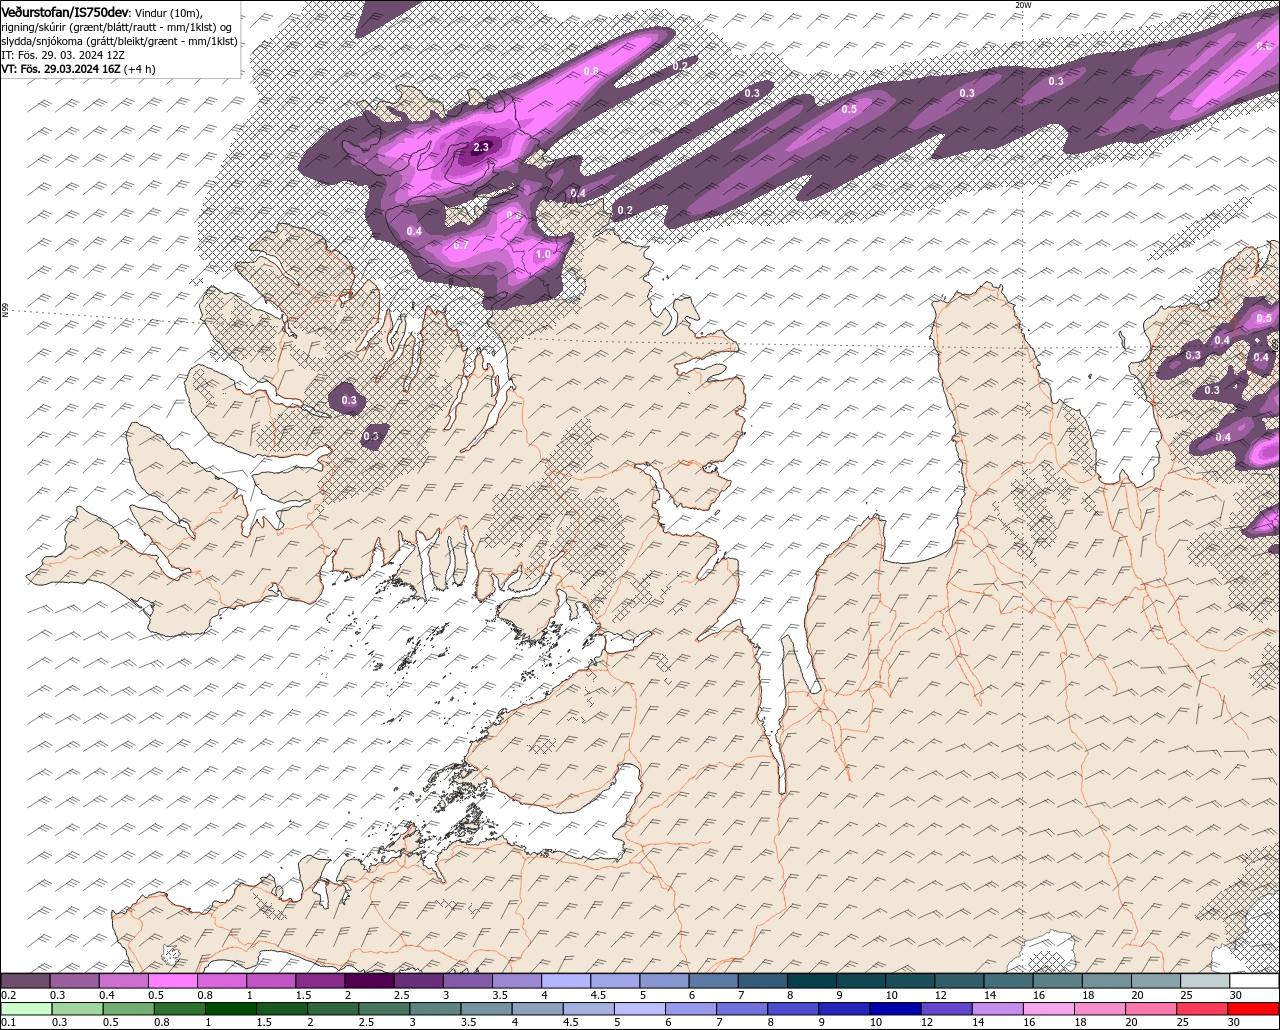Viewport: 1280px width, 1030px height.
Task: Pick lower legend pink swatch at 18
Action: 1100,1009
